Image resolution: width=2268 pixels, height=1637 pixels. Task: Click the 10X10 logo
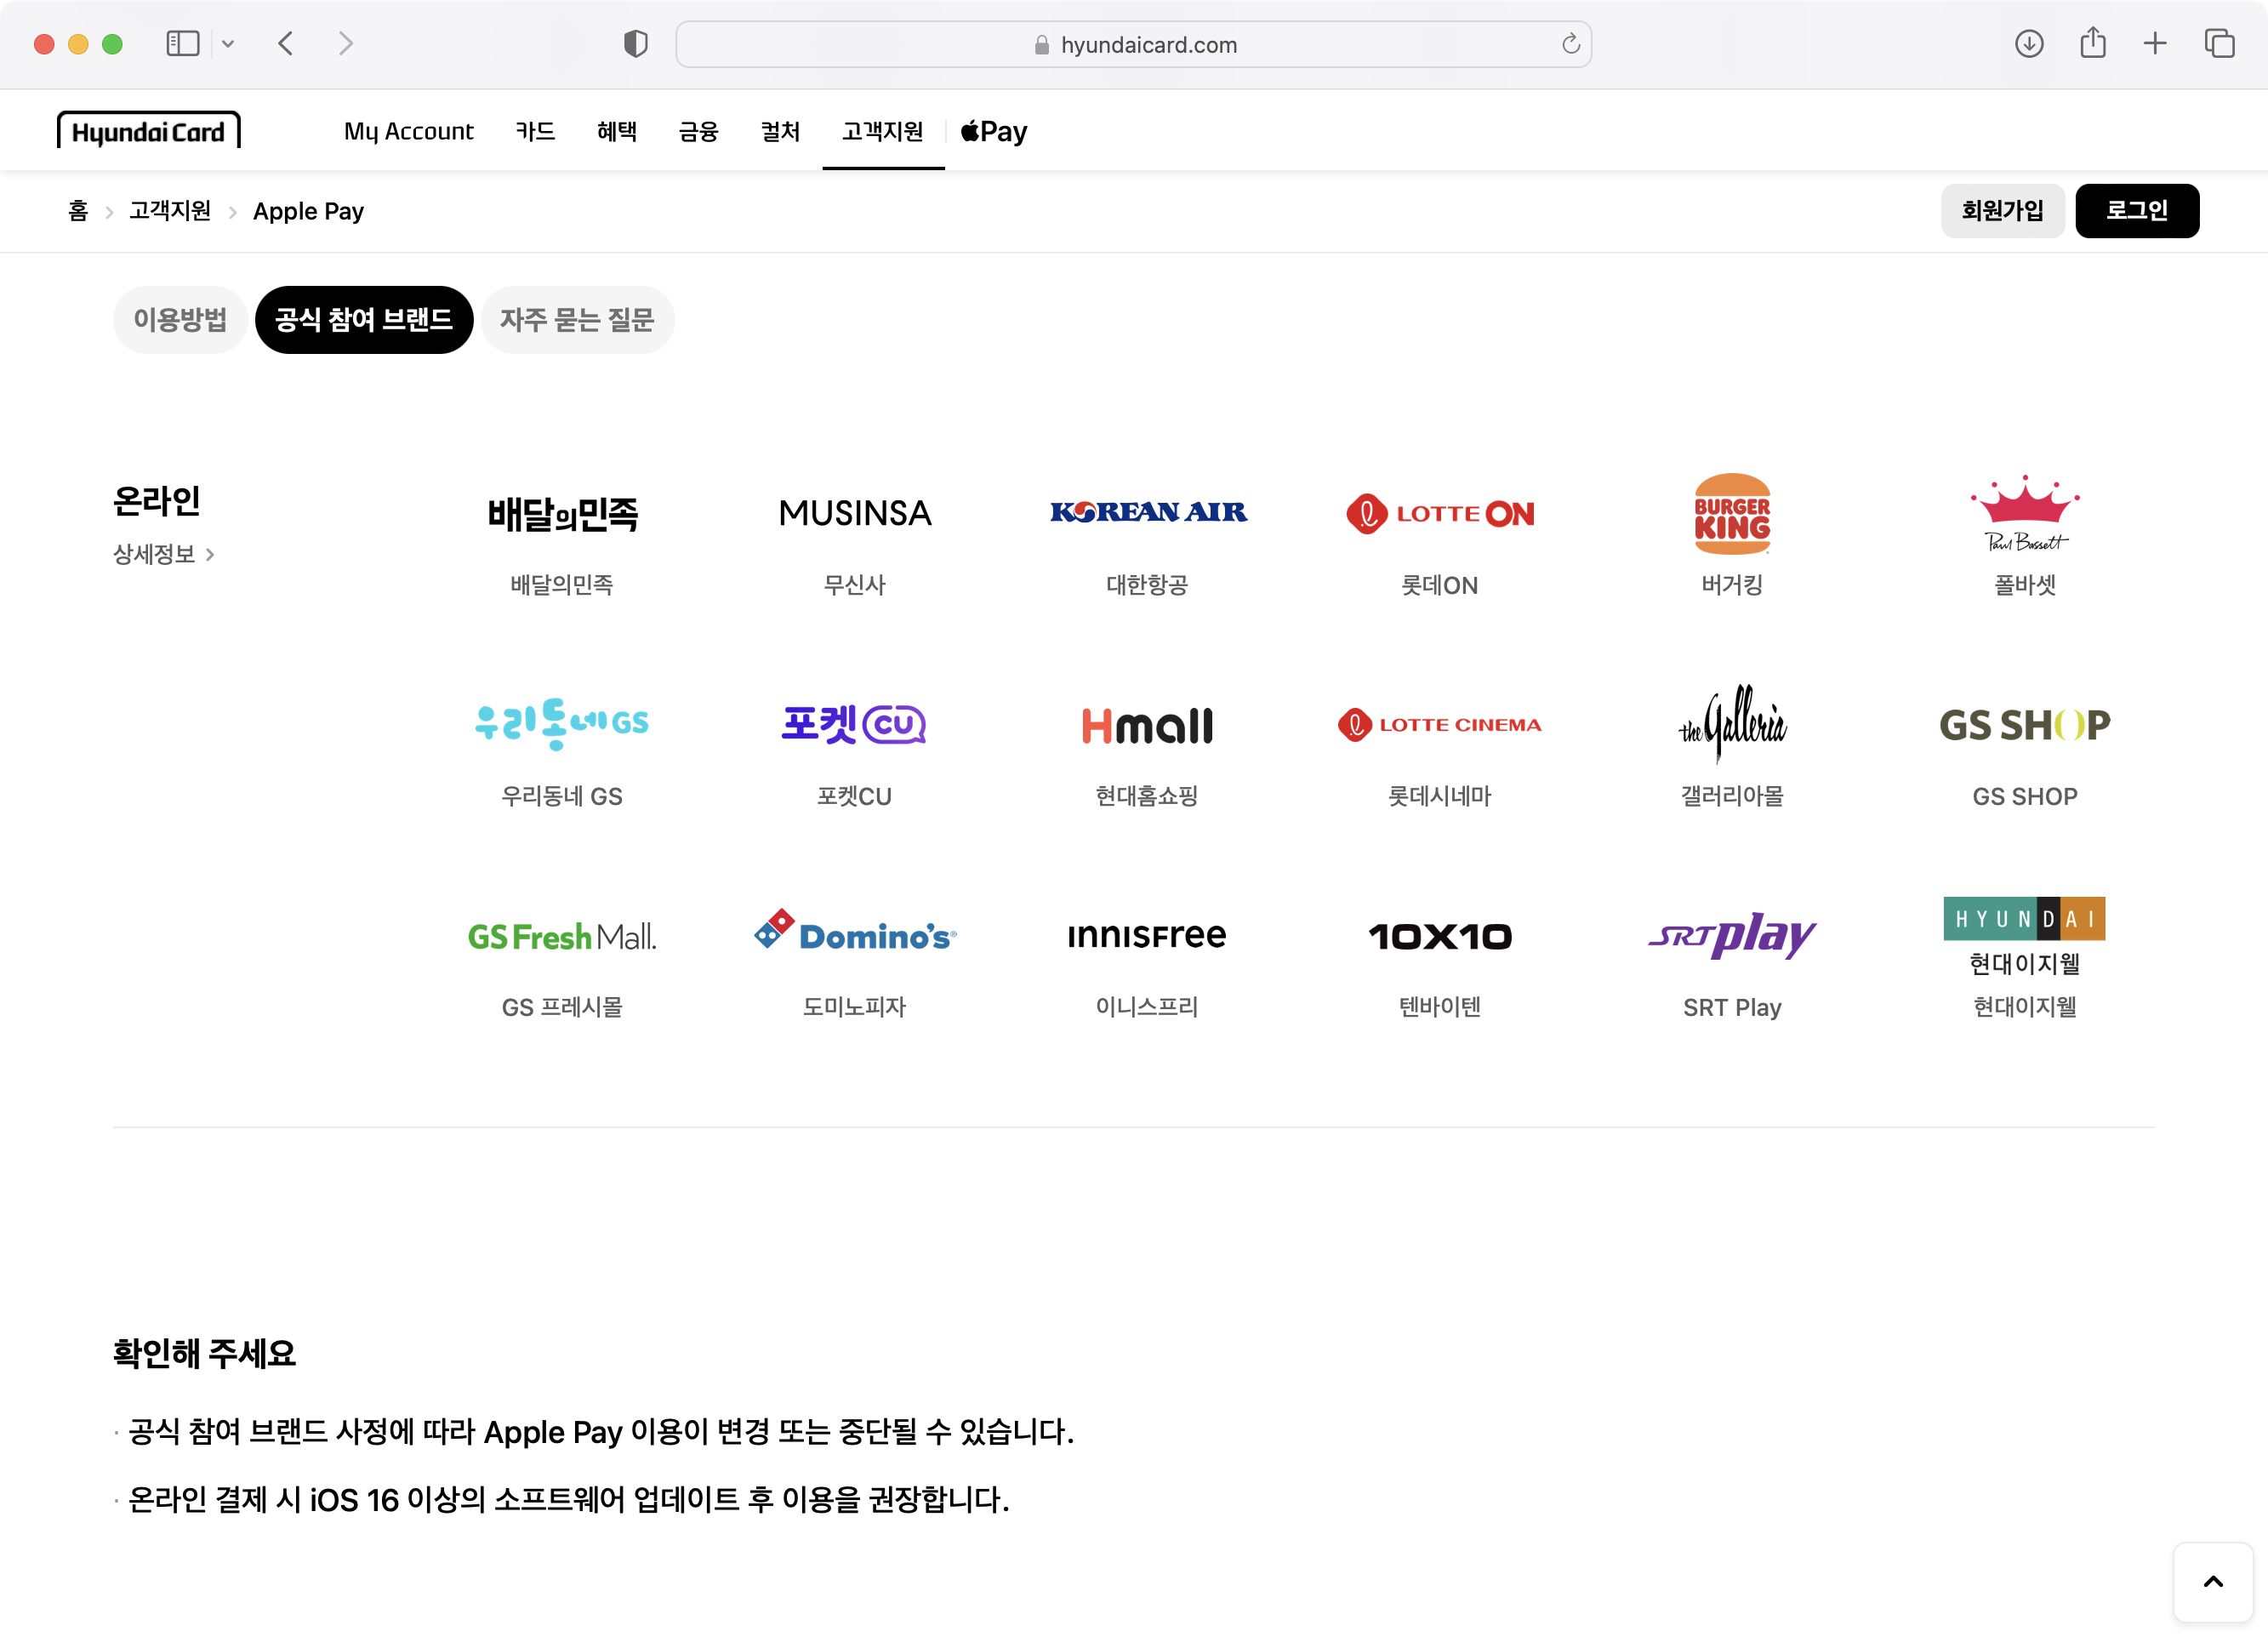[x=1440, y=936]
